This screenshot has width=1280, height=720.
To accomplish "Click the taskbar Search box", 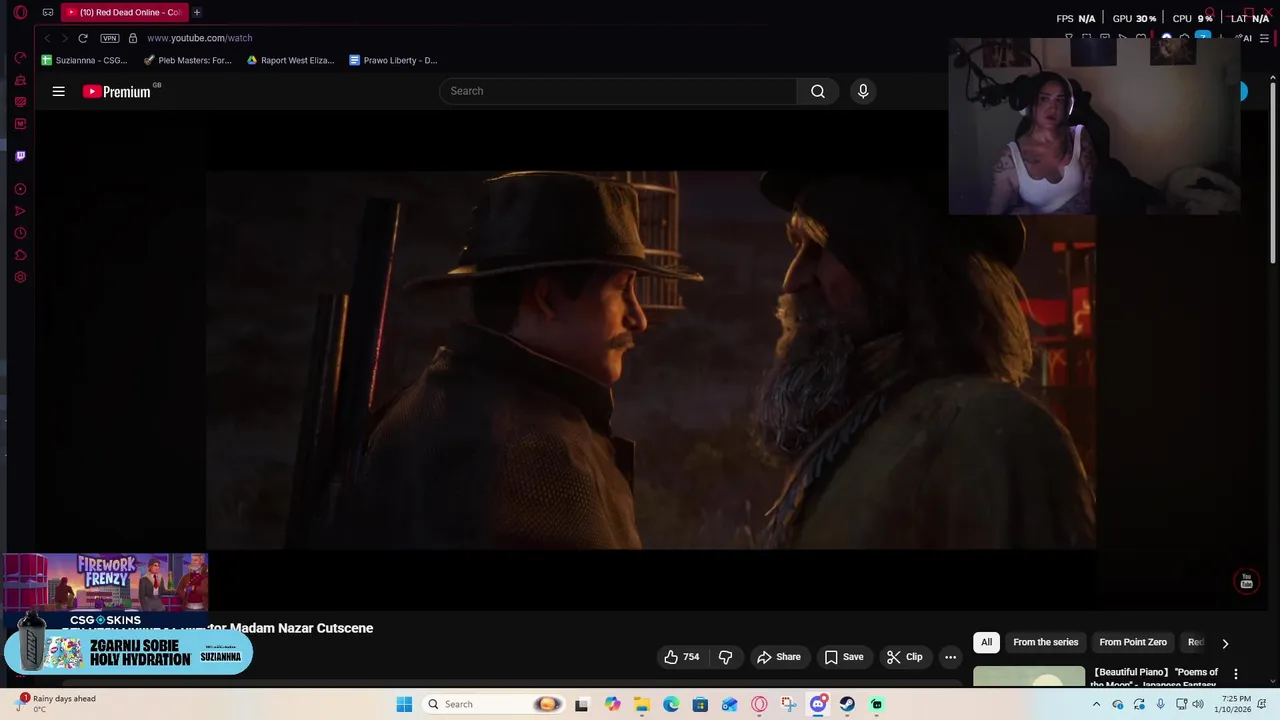I will click(494, 704).
